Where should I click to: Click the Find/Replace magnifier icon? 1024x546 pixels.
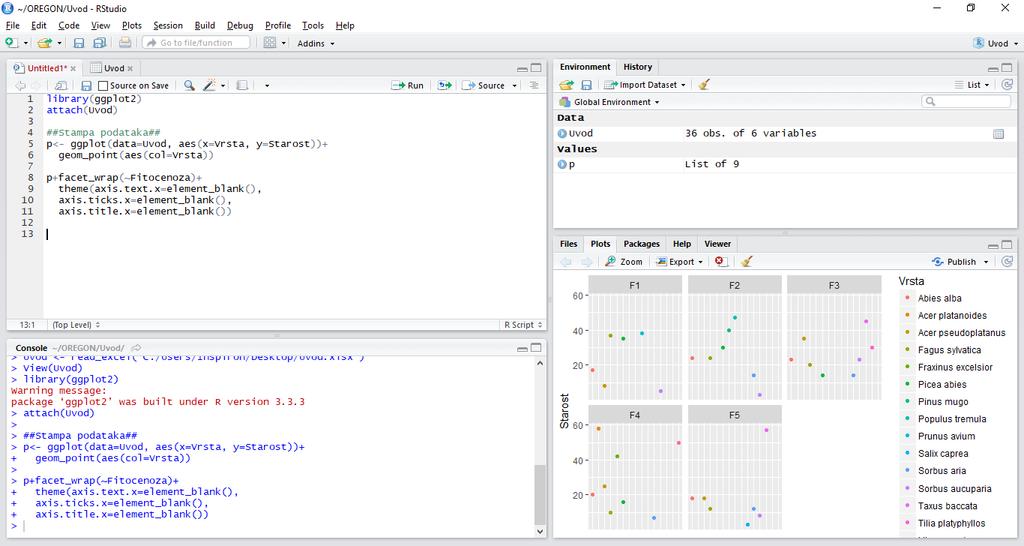click(189, 86)
